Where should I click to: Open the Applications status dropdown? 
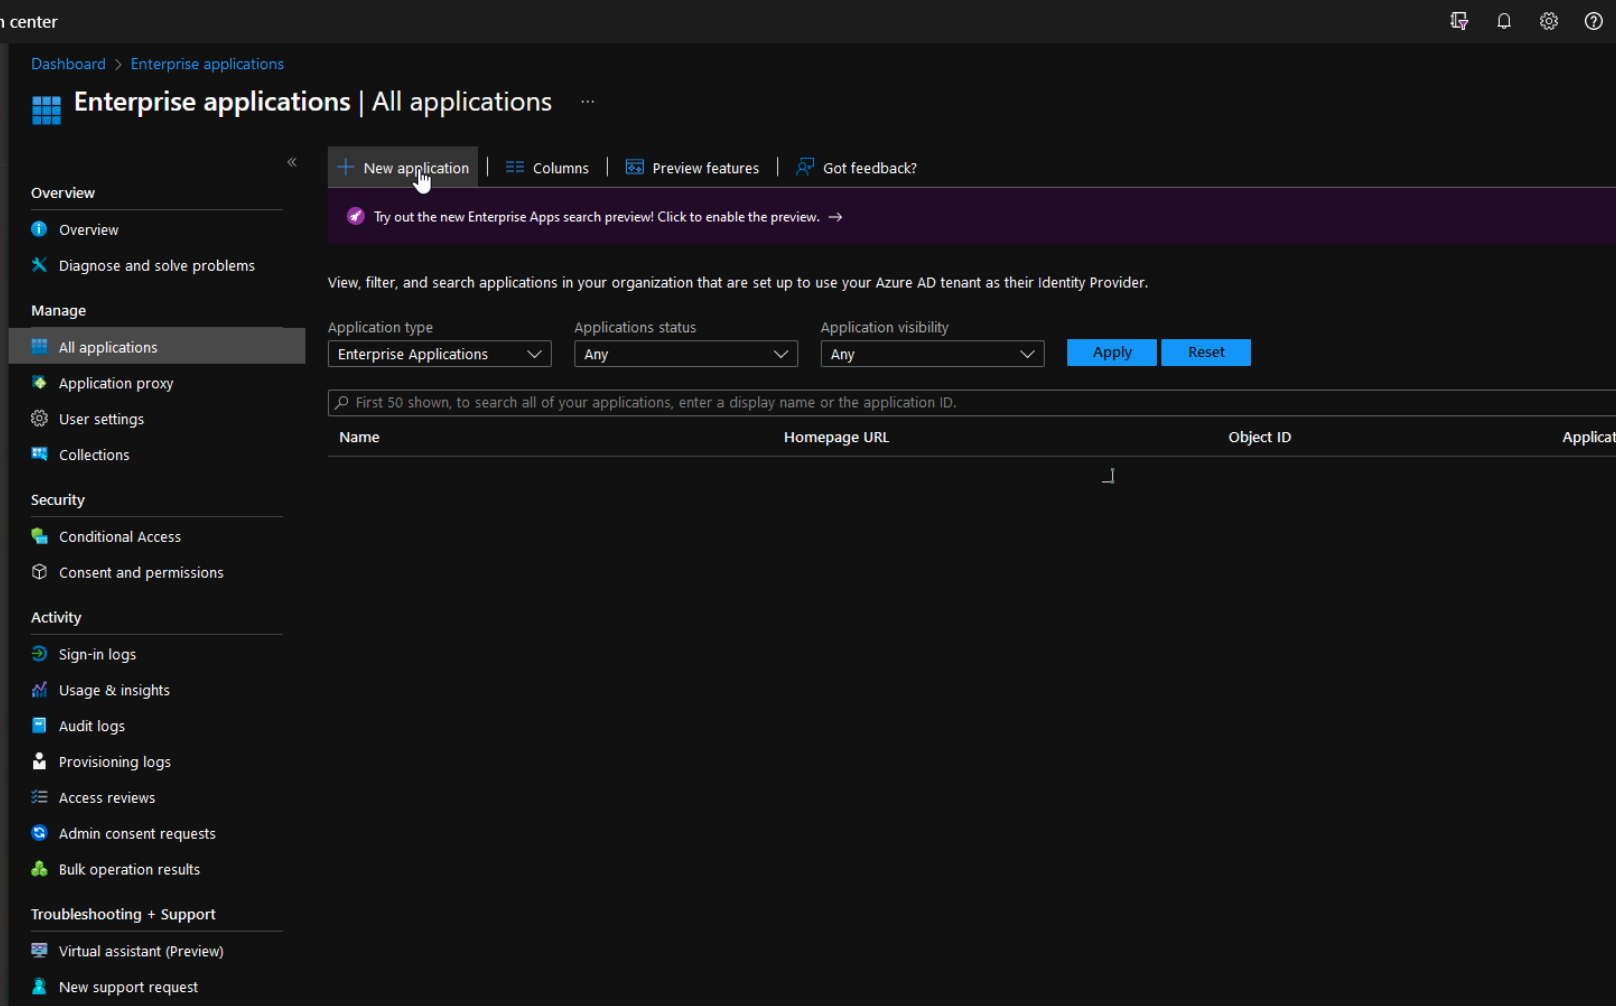tap(686, 354)
